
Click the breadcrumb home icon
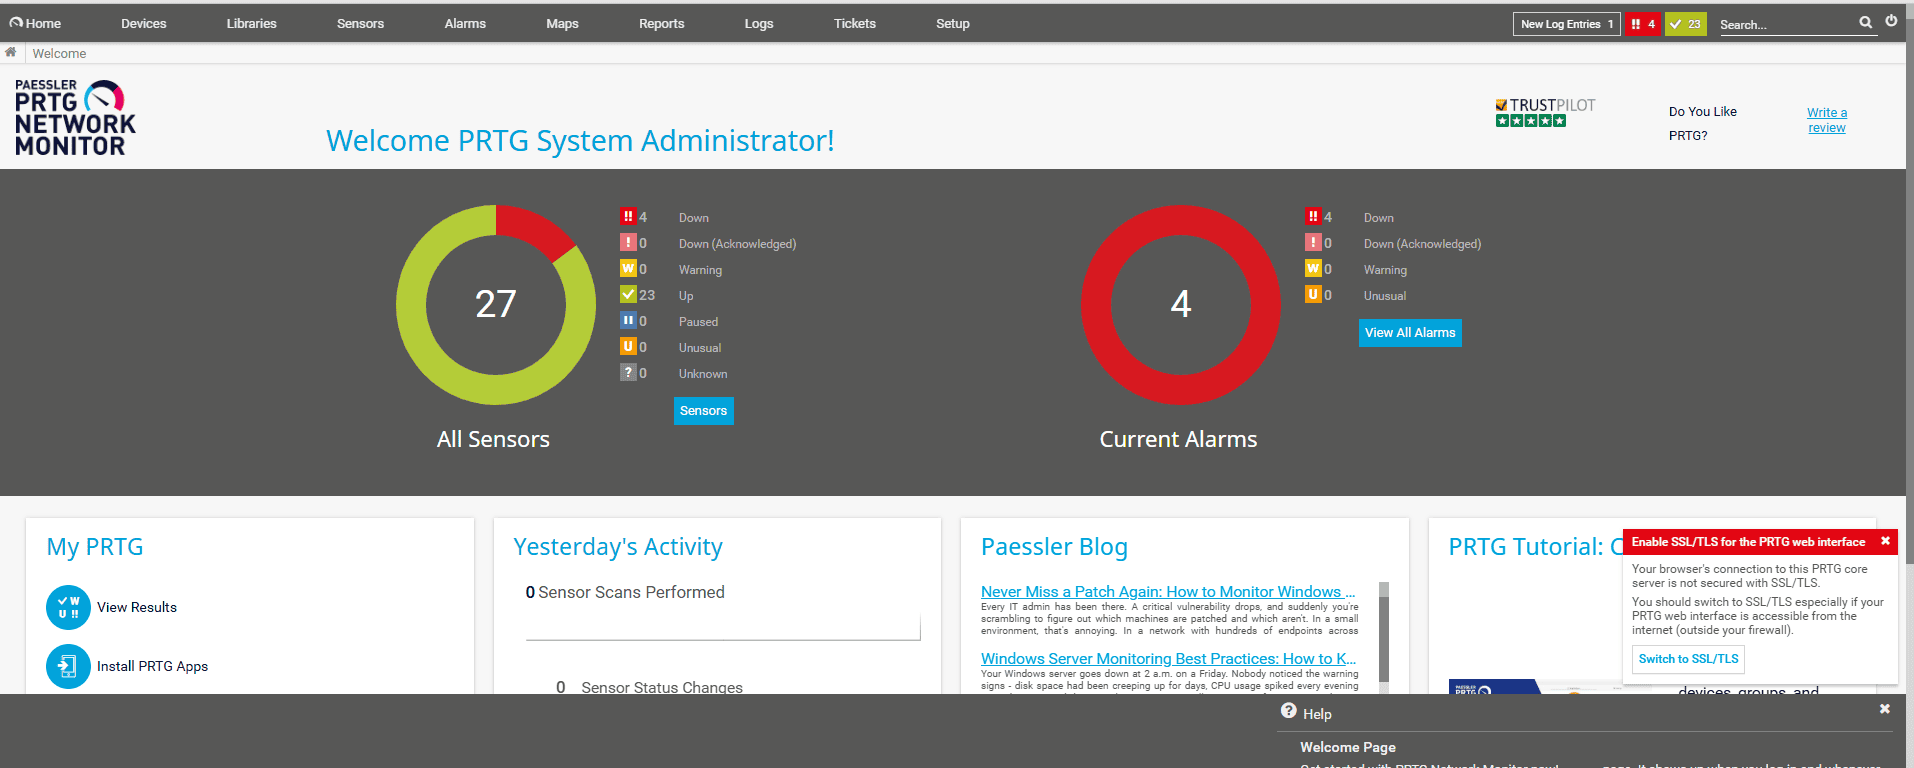(10, 52)
